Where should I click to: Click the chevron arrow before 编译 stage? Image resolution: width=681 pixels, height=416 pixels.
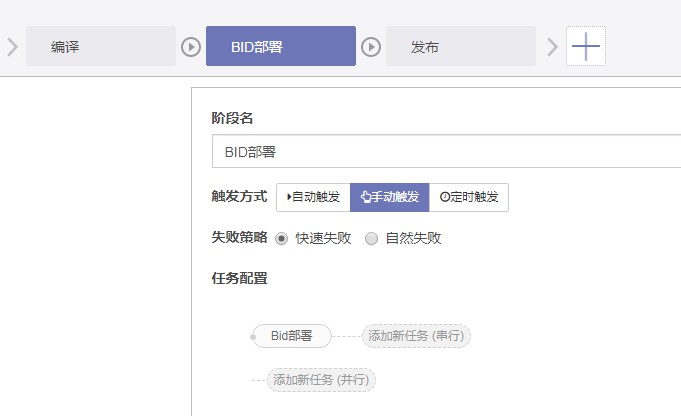tap(13, 47)
